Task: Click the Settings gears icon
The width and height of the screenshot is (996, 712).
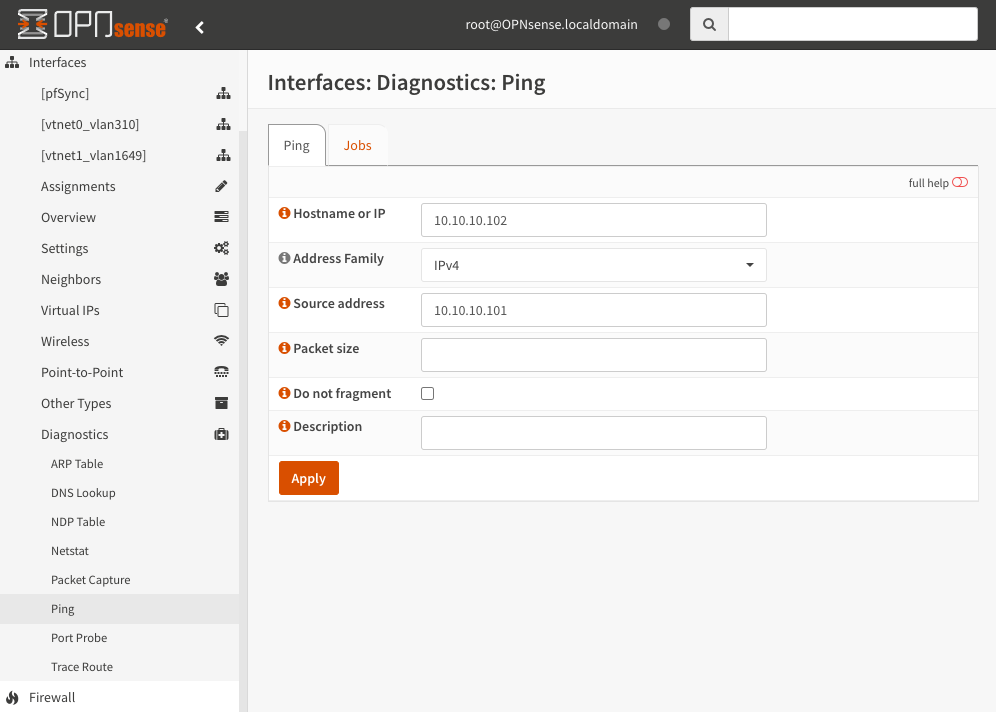Action: 221,248
